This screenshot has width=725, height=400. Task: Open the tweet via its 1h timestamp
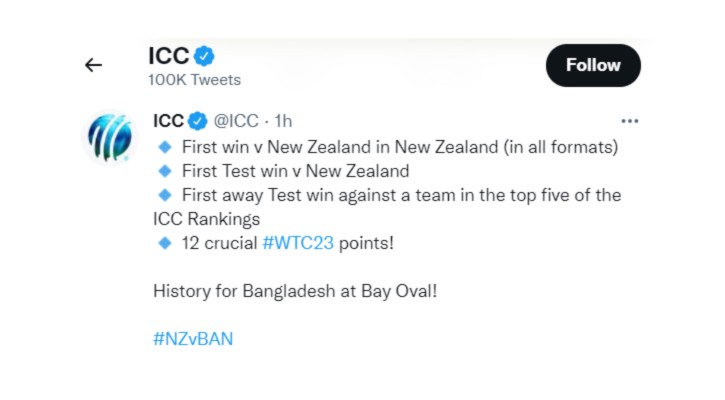click(x=283, y=121)
